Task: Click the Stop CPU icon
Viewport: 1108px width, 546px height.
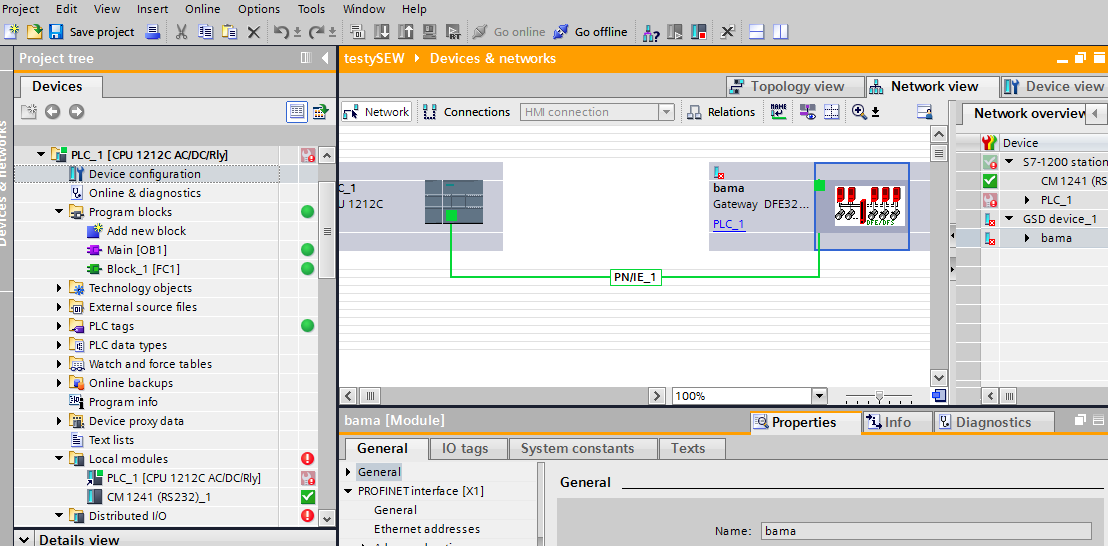Action: 699,32
